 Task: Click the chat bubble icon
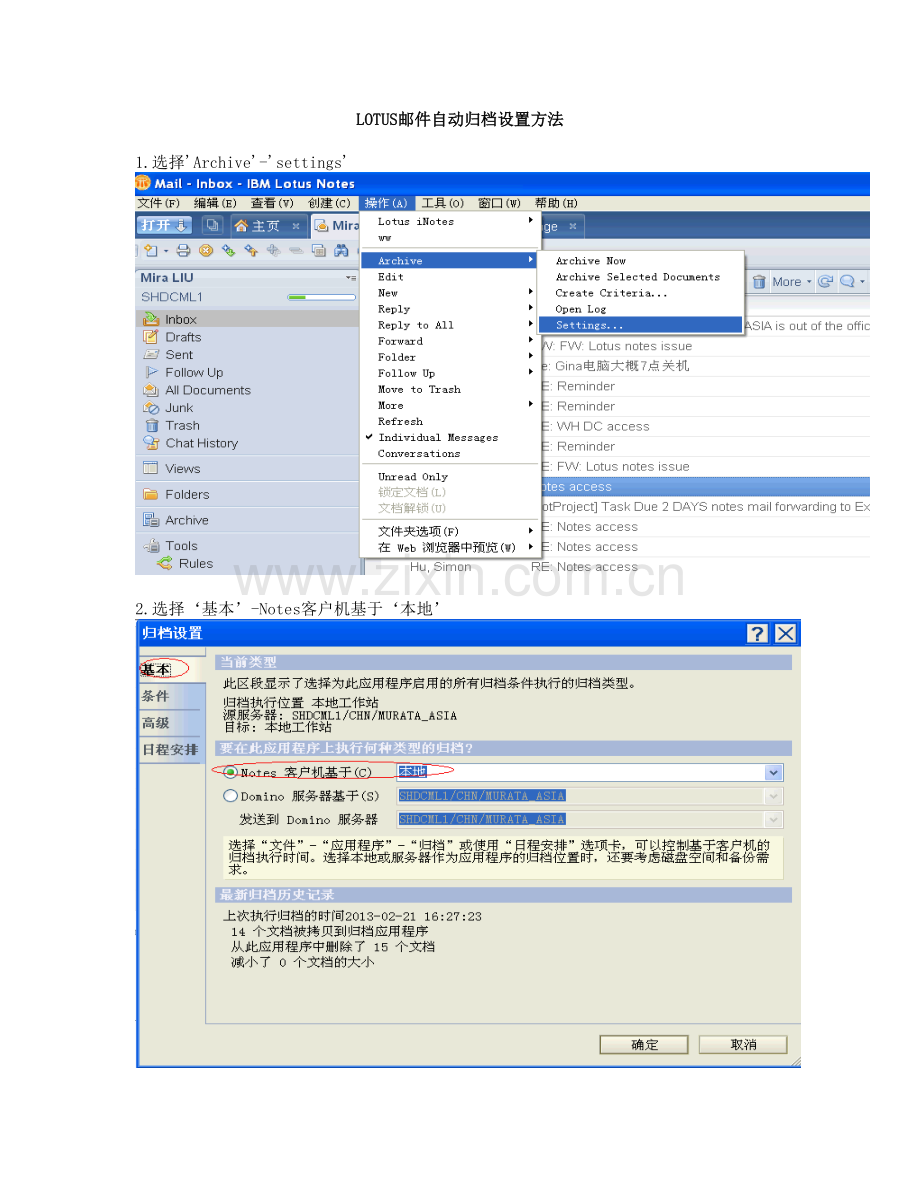coord(847,281)
